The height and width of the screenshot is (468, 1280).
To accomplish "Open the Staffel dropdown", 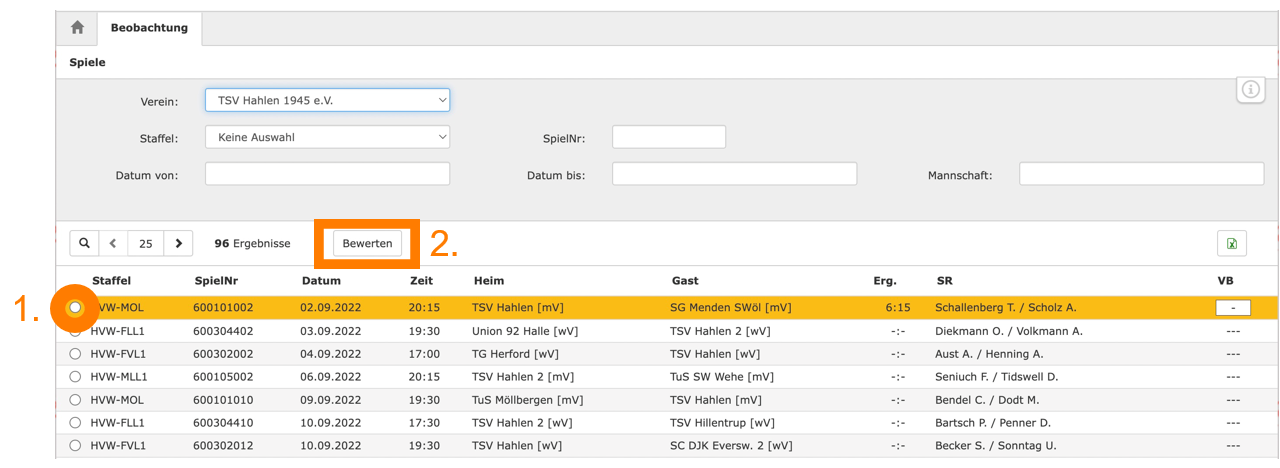I will [327, 137].
